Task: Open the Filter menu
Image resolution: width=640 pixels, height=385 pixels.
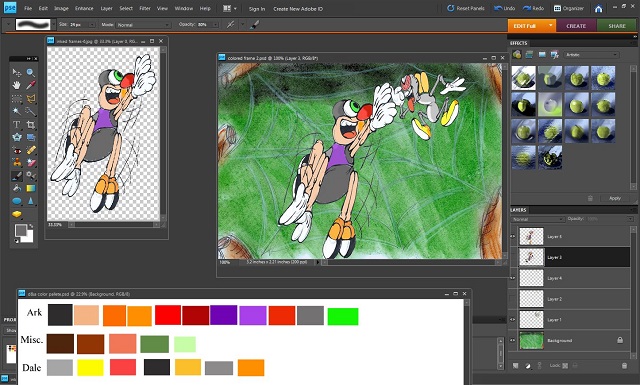Action: pyautogui.click(x=144, y=9)
